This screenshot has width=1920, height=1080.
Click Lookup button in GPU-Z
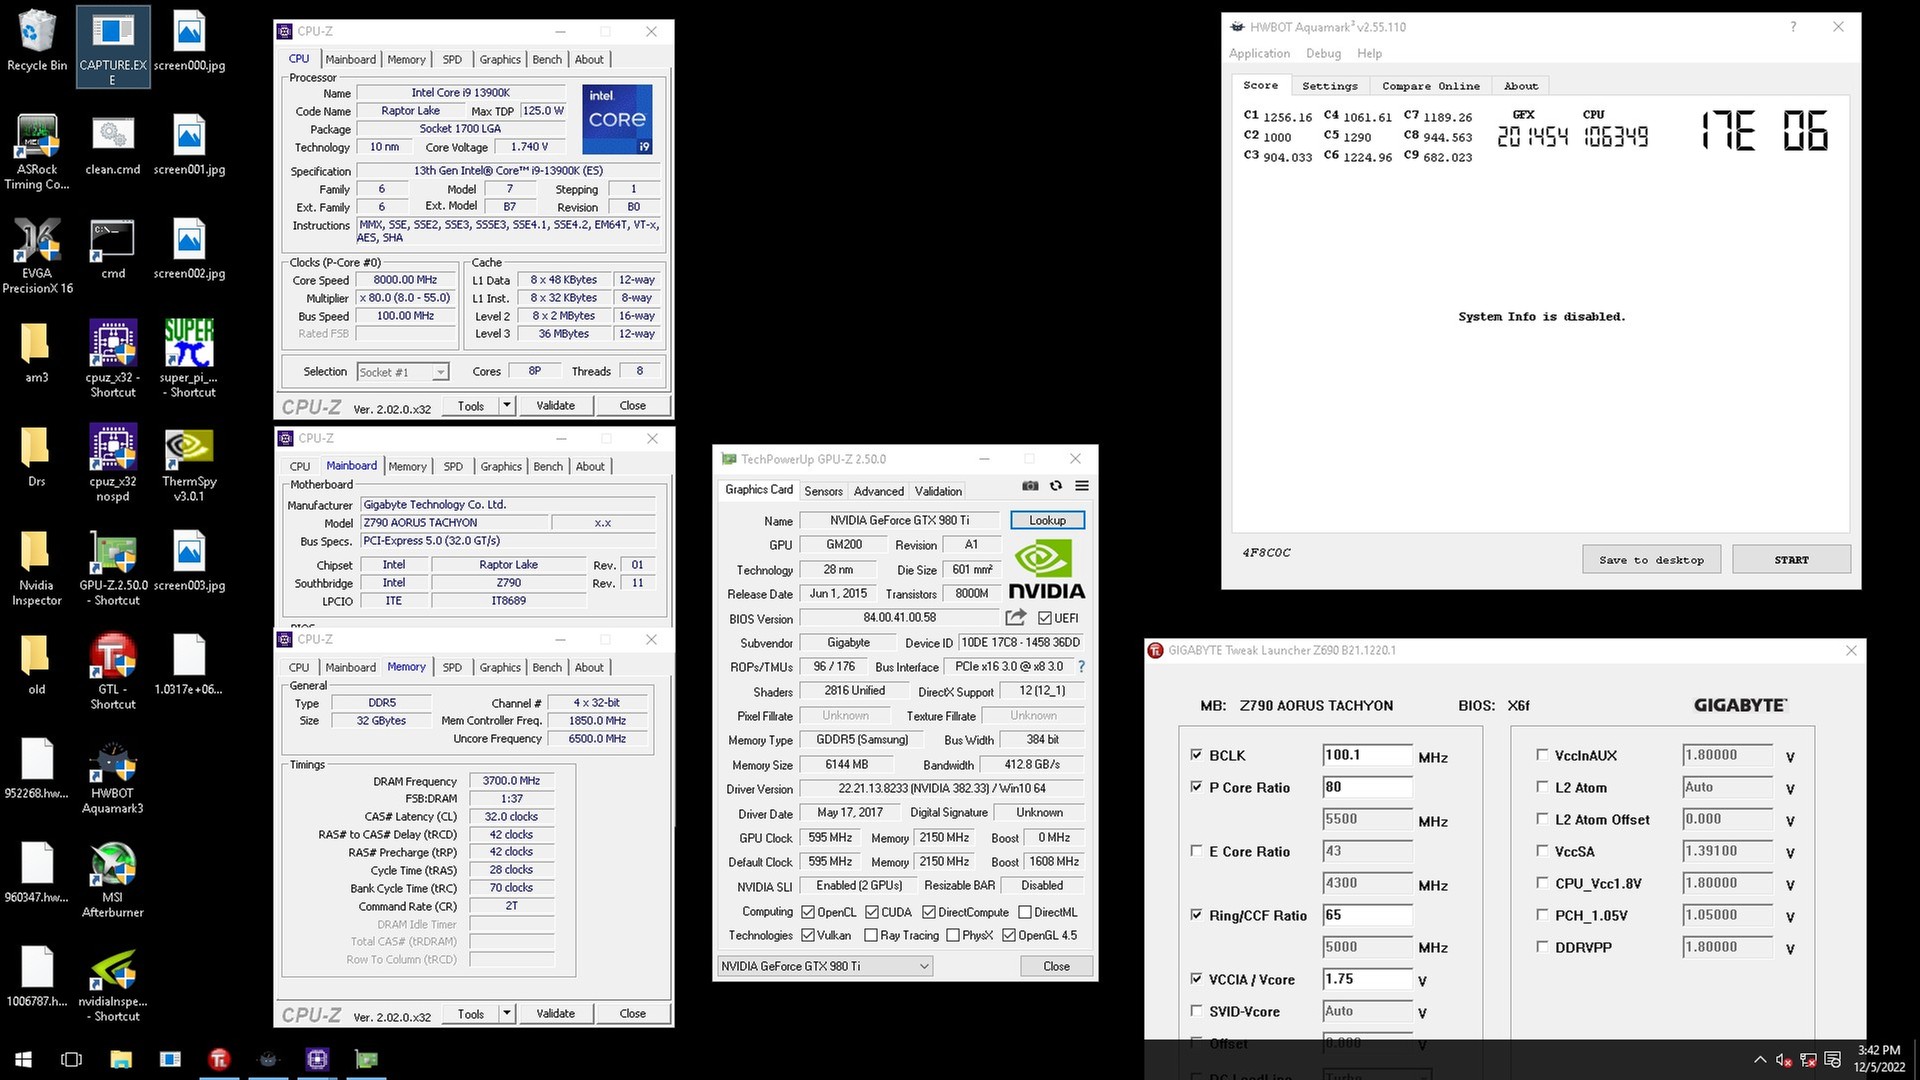coord(1047,520)
